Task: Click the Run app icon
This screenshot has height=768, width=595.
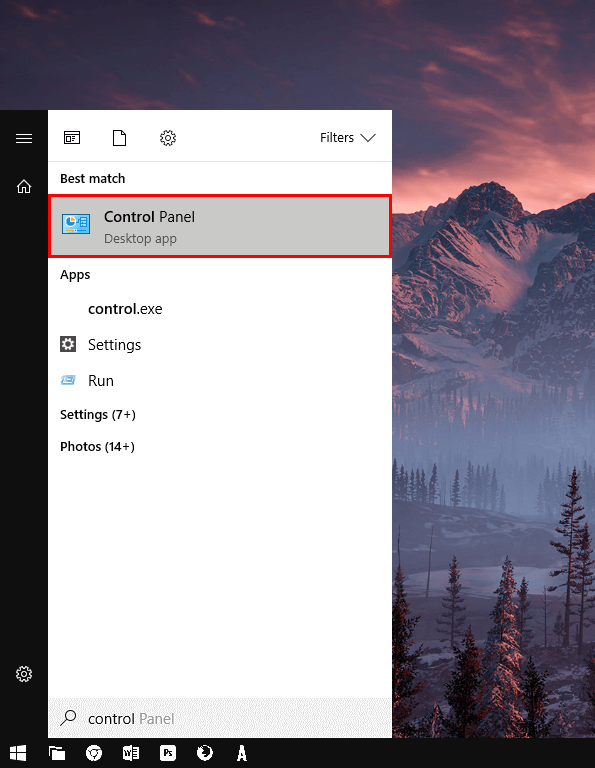Action: coord(68,380)
